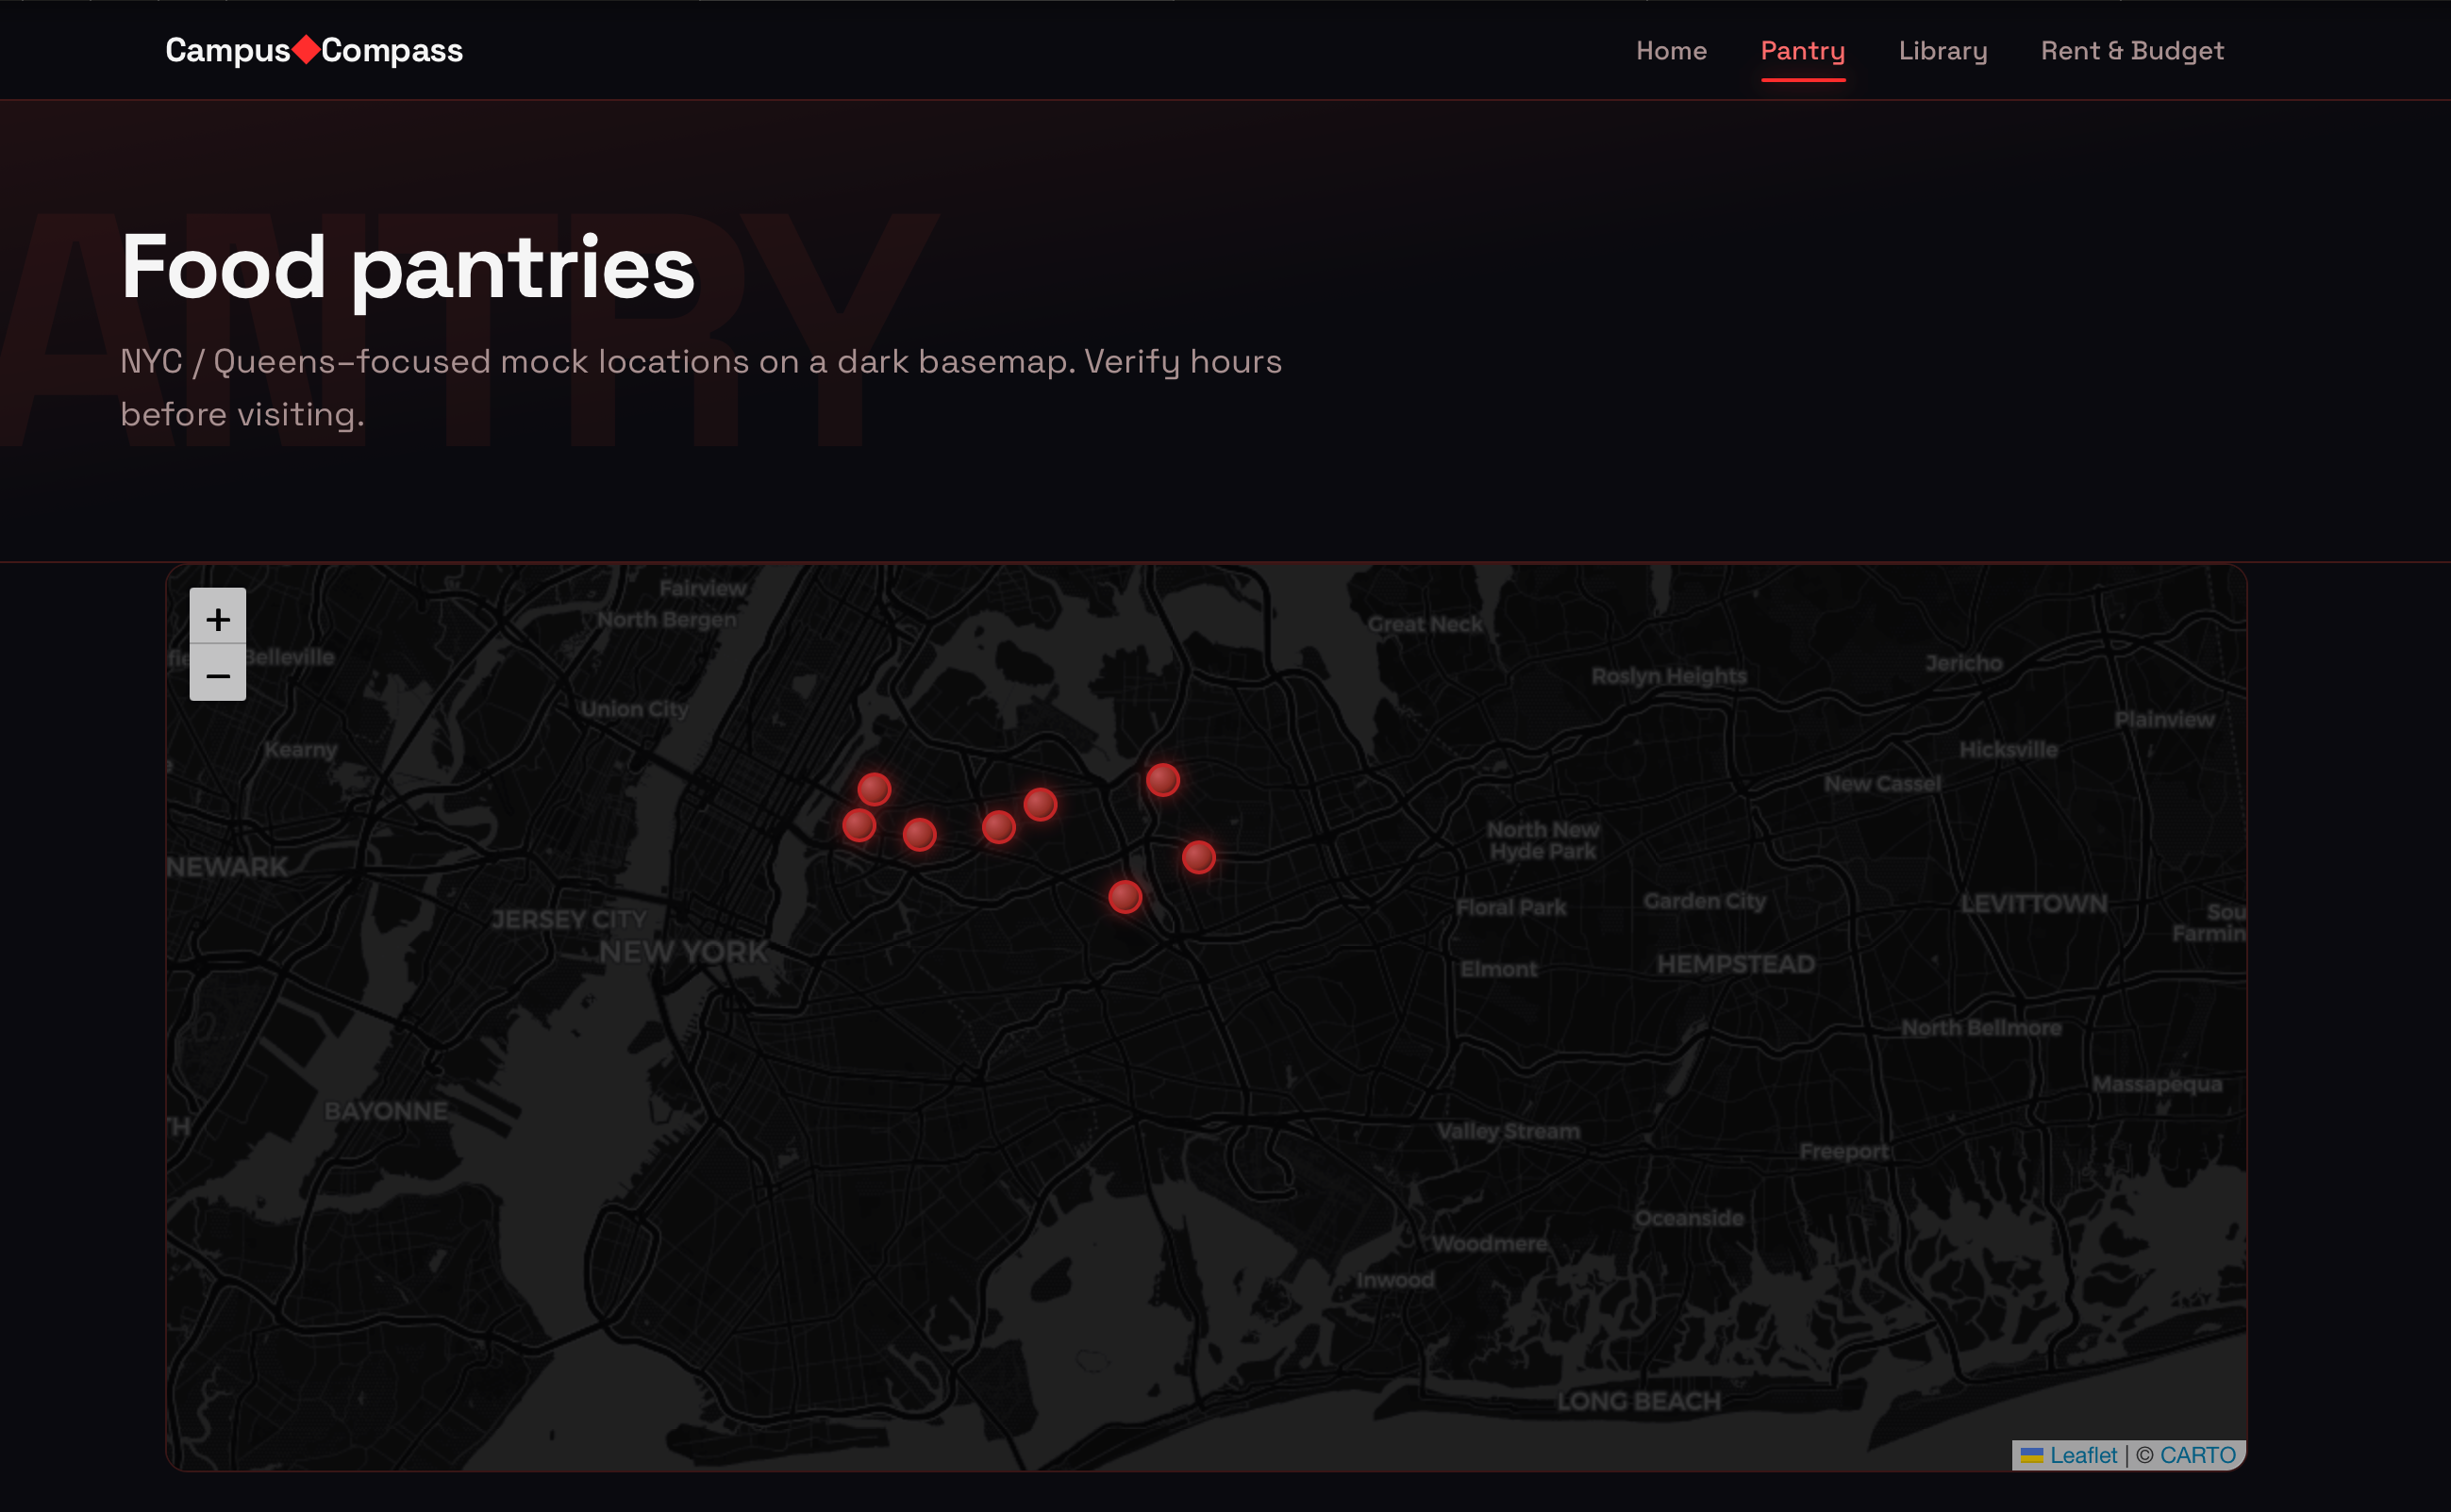
Task: Open the Rent & Budget page
Action: tap(2131, 51)
